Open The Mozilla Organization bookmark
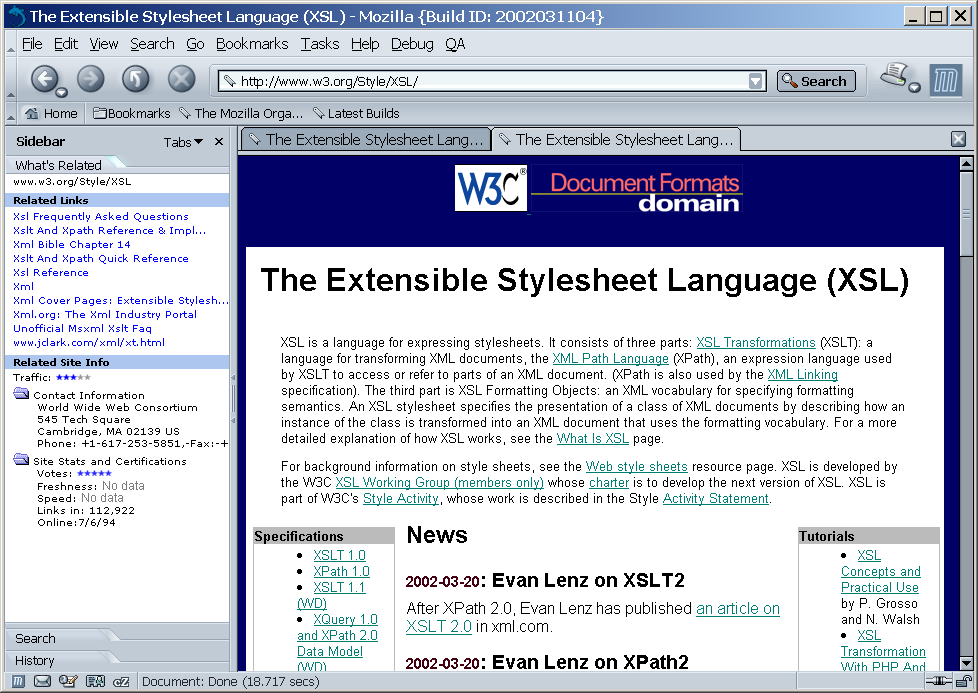Viewport: 978px width, 693px height. pos(241,114)
